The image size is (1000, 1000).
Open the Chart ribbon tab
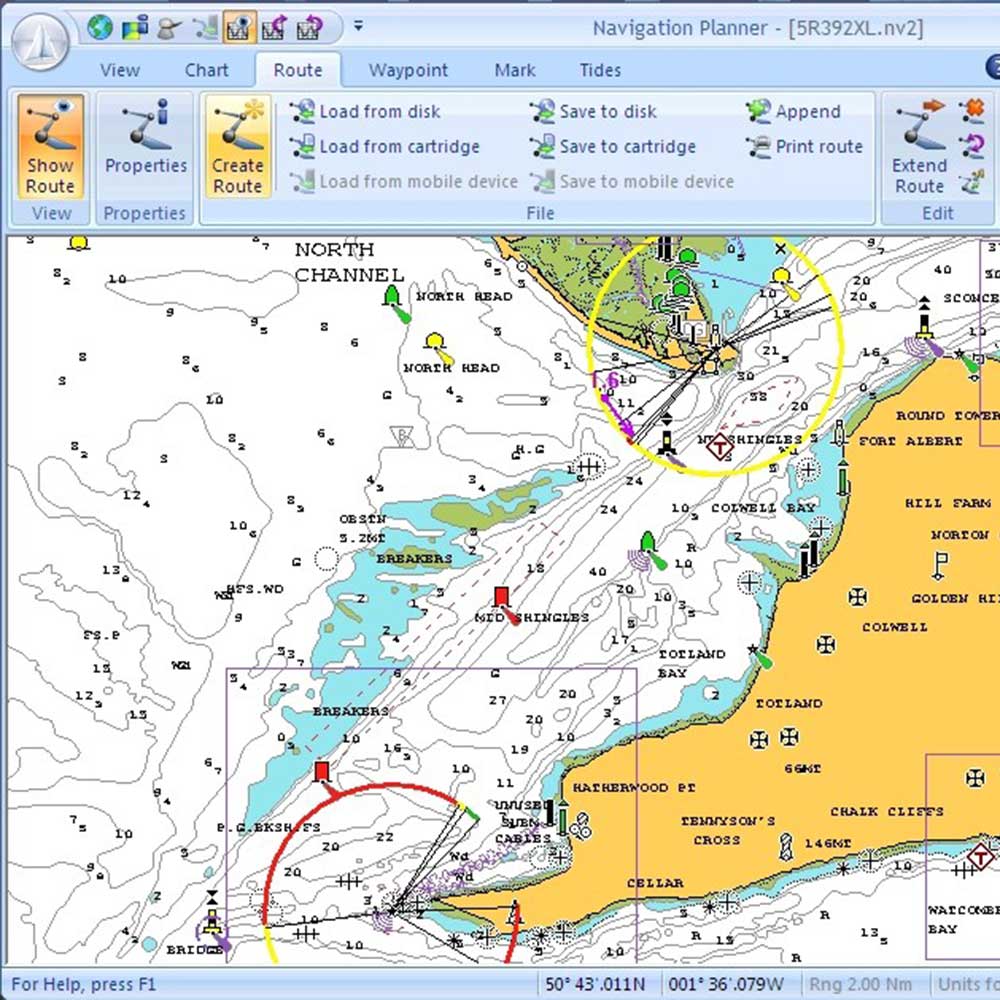pyautogui.click(x=207, y=70)
